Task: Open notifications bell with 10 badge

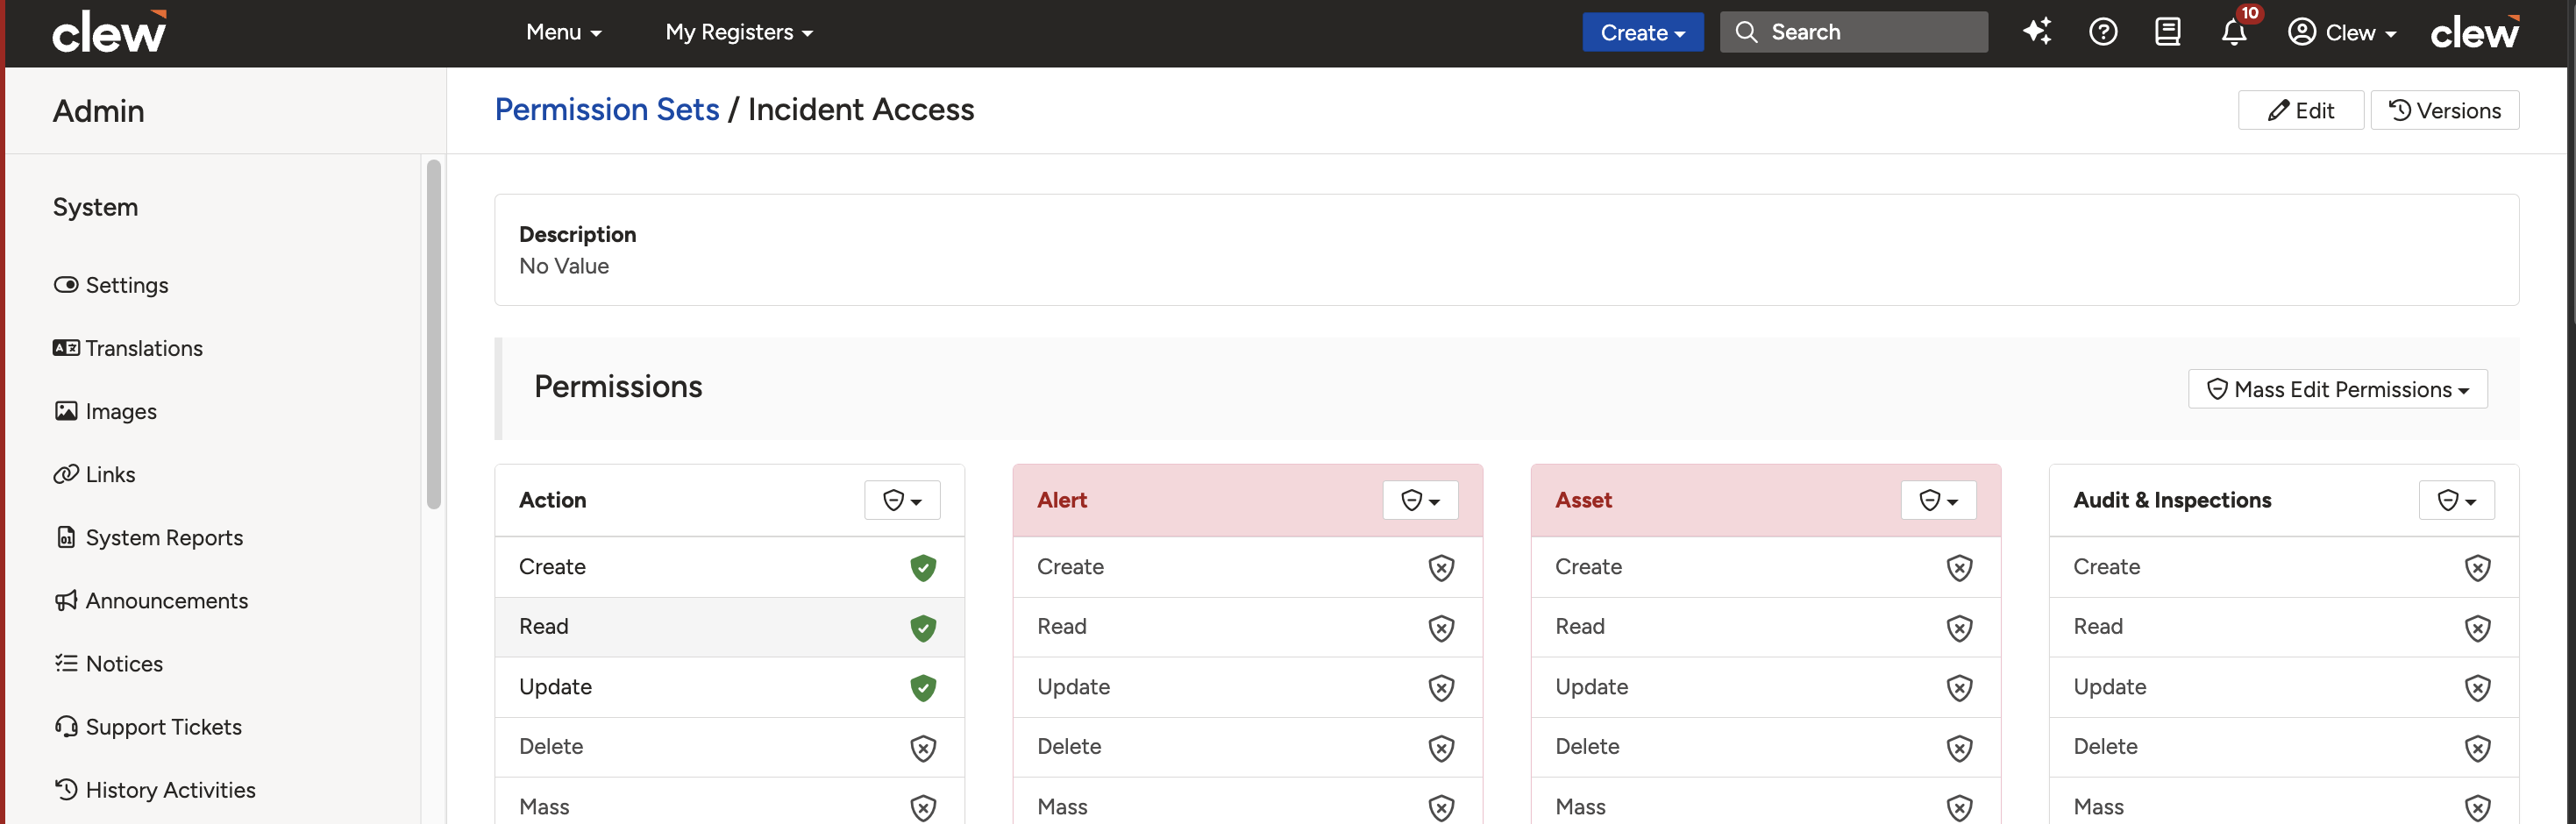Action: [x=2235, y=32]
